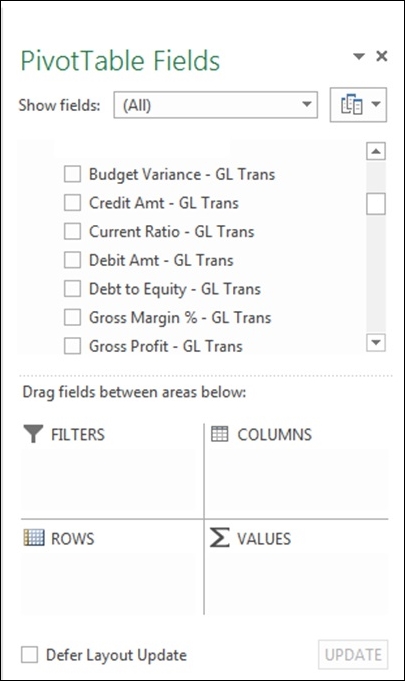The width and height of the screenshot is (405, 681).
Task: Enable the Defer Layout Update checkbox
Action: (30, 655)
